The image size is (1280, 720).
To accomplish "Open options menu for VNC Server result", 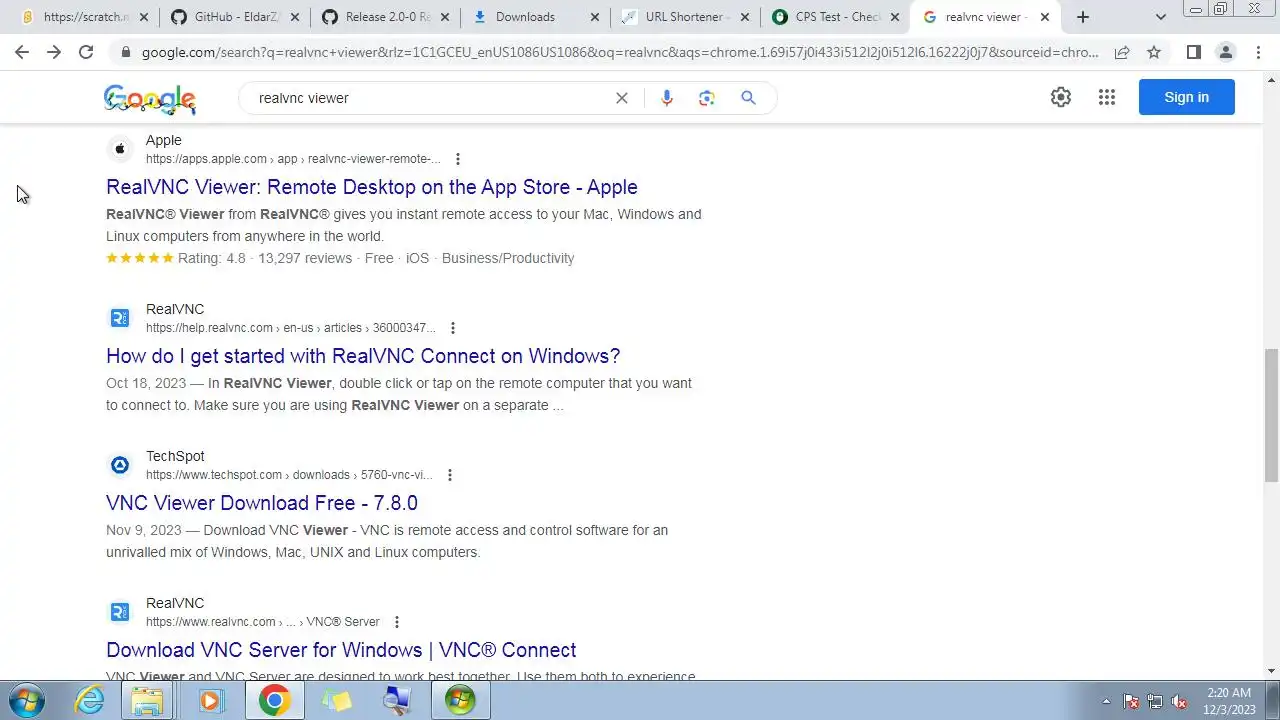I will click(397, 622).
